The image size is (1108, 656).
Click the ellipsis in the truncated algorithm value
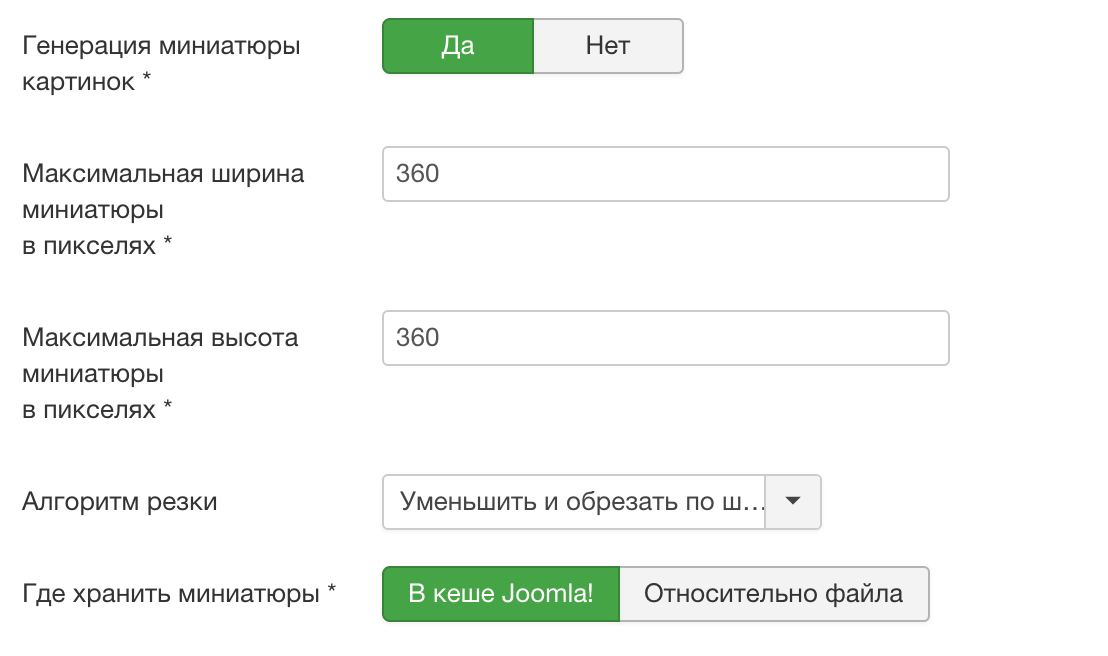752,503
